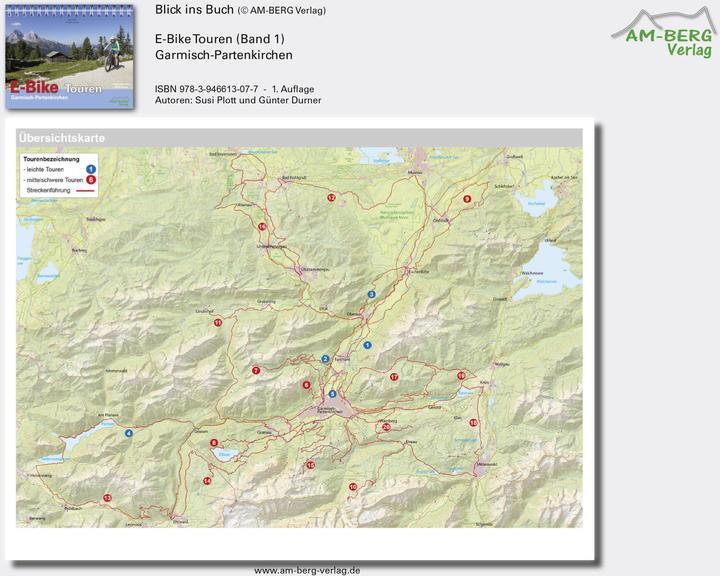Select blue tour marker 4 by Plansee
The image size is (720, 576).
pyautogui.click(x=129, y=433)
